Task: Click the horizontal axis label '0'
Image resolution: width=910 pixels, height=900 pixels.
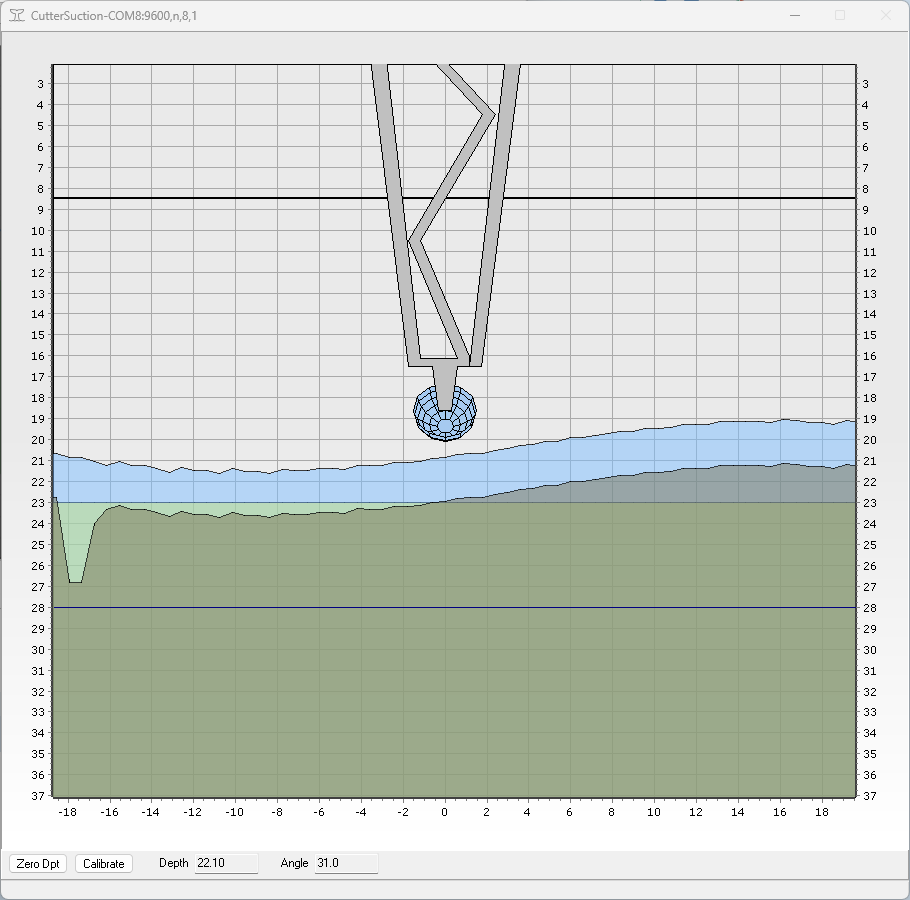Action: click(445, 812)
